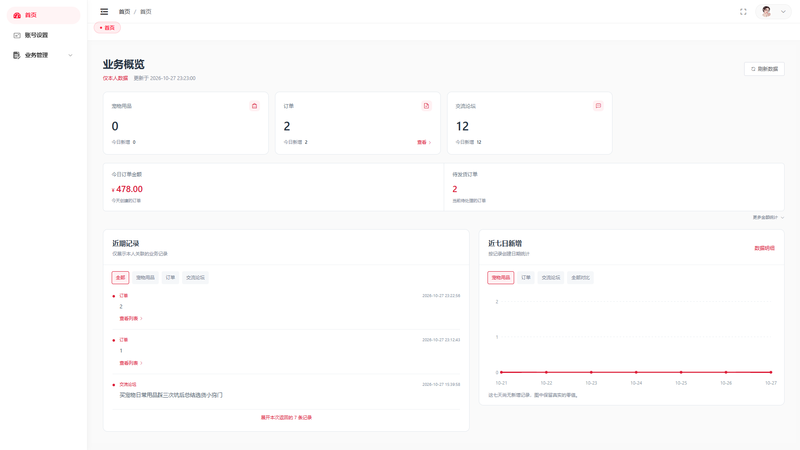Click timestamp 2026-10-27 15:39:58 in records
Viewport: 800px width, 450px height.
(441, 384)
